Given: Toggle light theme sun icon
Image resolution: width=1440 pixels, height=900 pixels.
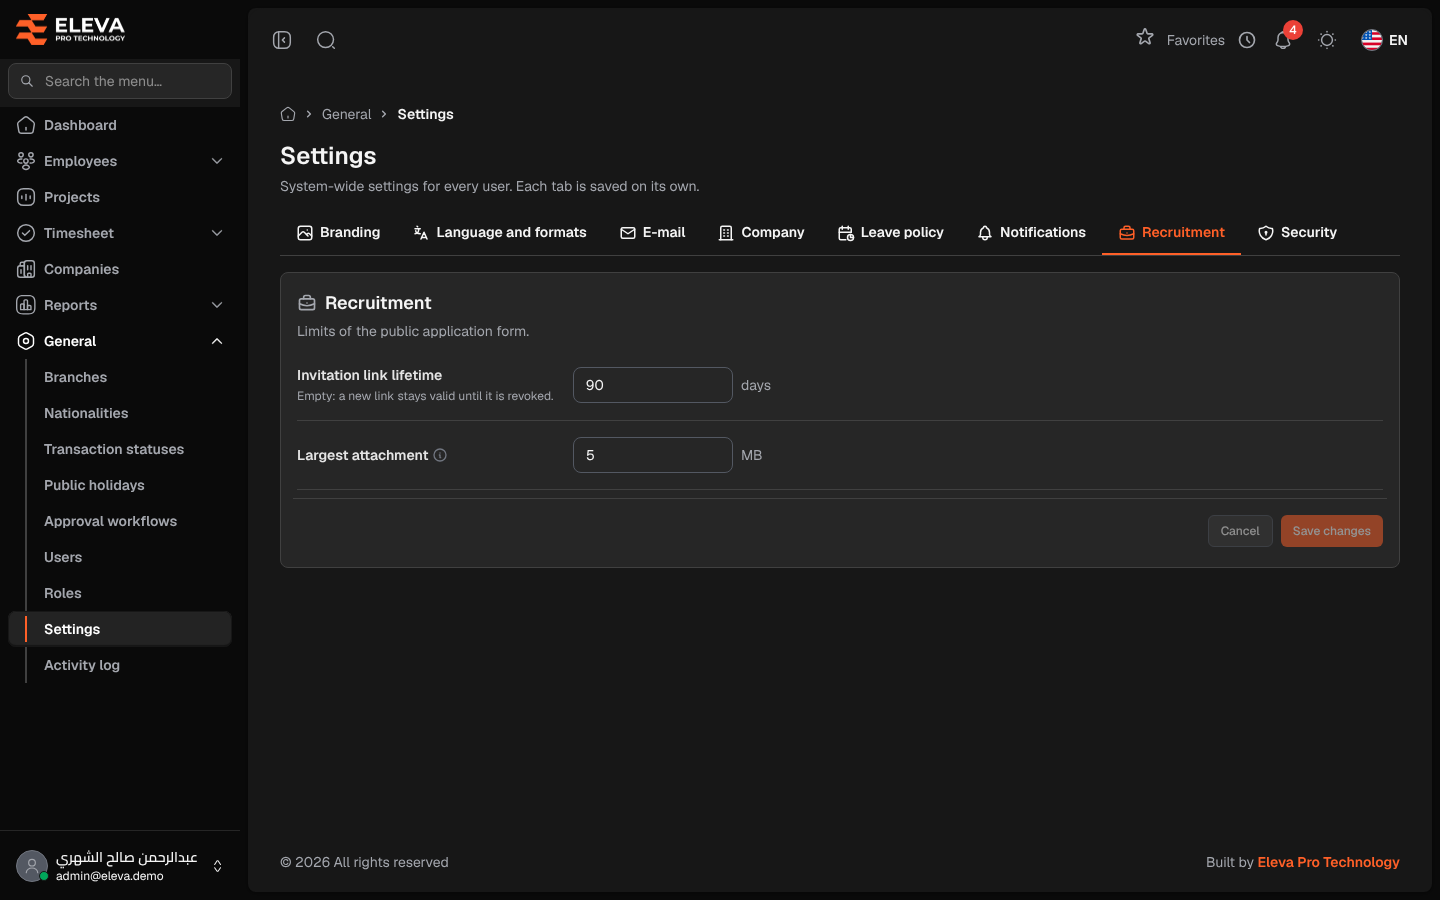Looking at the screenshot, I should 1327,40.
